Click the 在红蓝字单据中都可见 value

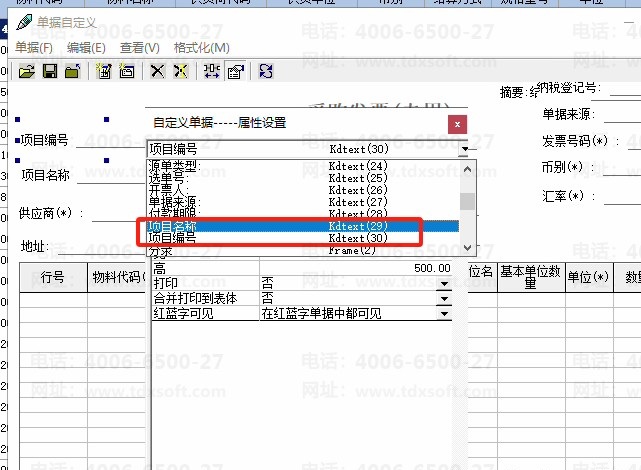[321, 313]
